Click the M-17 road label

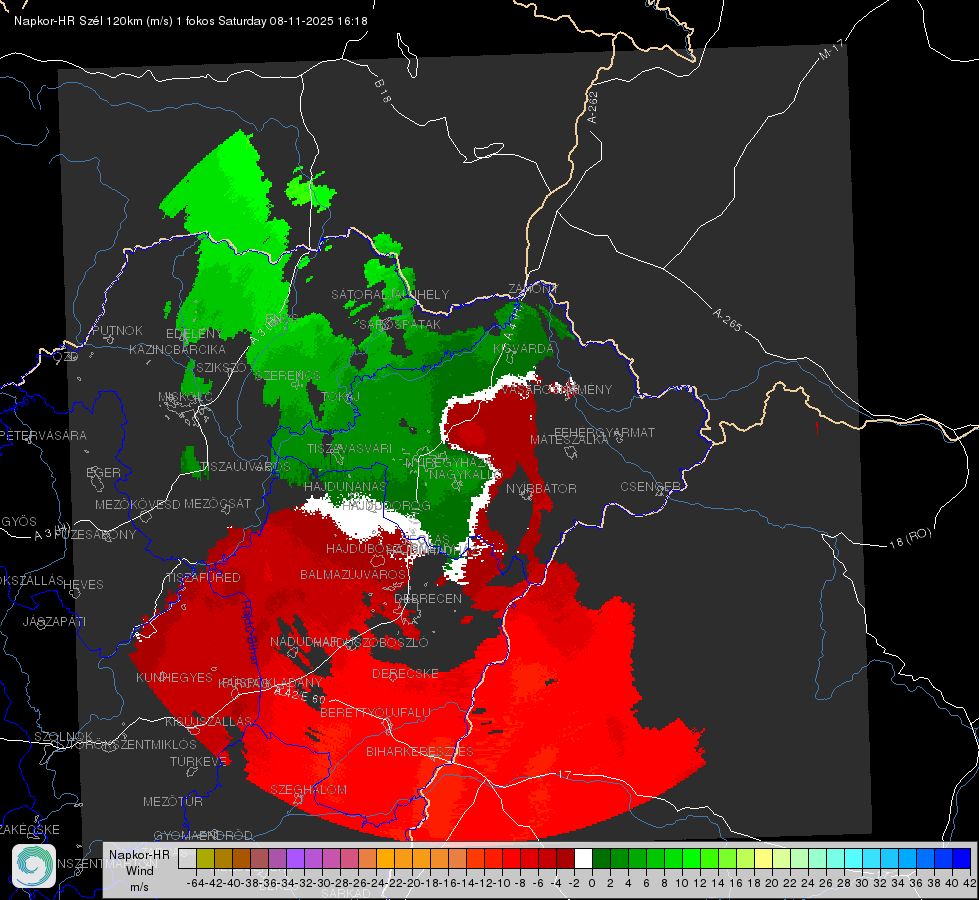pos(831,49)
